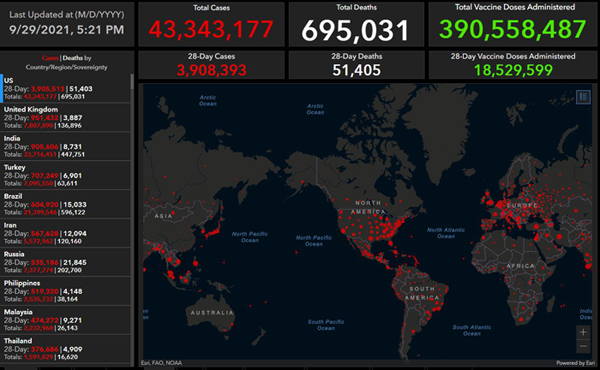This screenshot has width=600, height=370.
Task: Zoom in with the plus button
Action: pyautogui.click(x=583, y=332)
